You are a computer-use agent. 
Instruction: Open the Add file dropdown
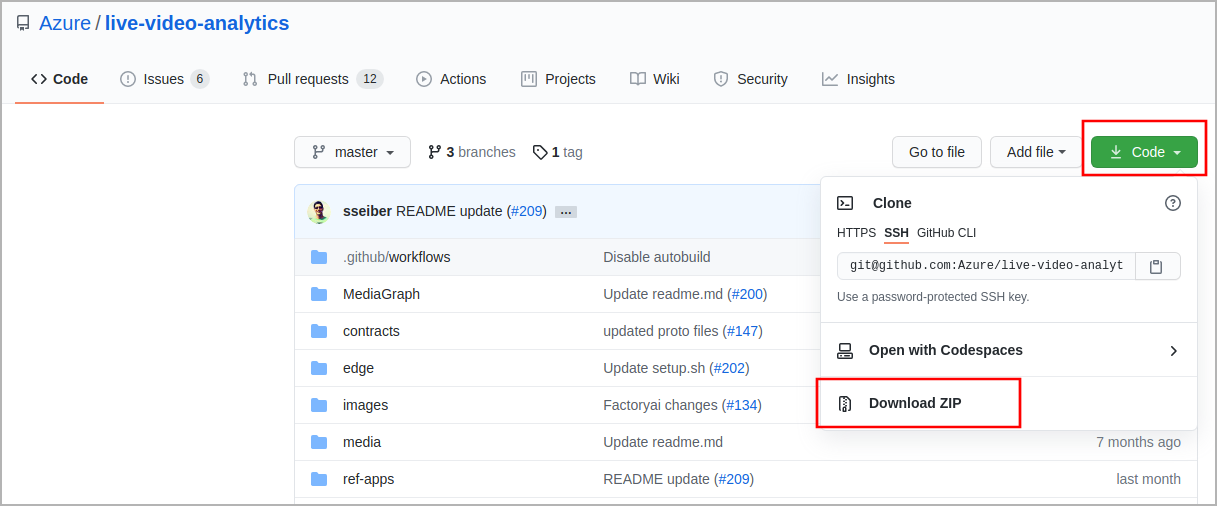point(1036,152)
